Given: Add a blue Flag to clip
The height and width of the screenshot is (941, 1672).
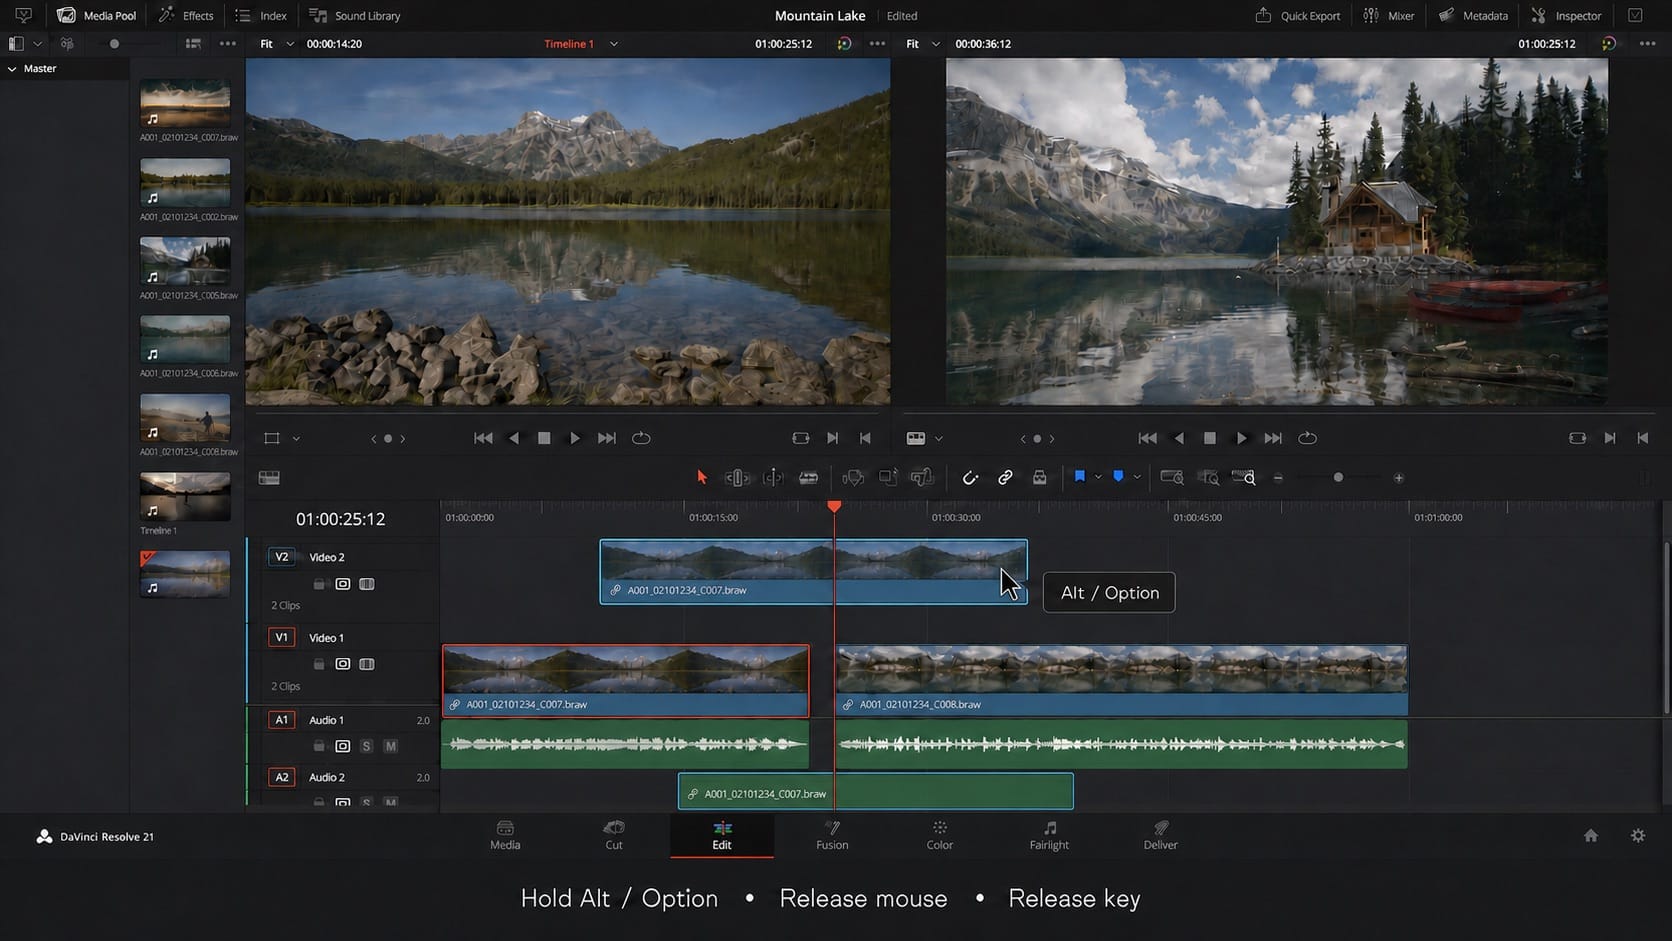Looking at the screenshot, I should click(1080, 477).
